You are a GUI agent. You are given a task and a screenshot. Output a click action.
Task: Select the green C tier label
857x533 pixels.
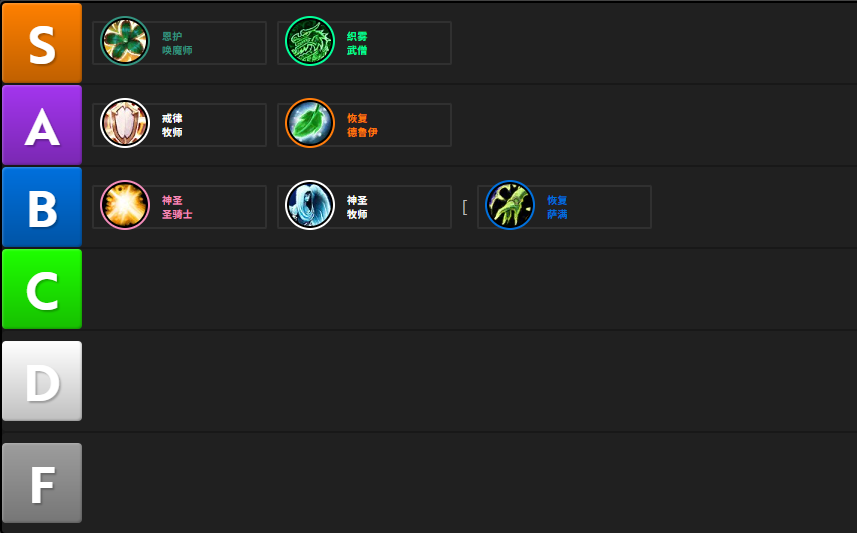pos(42,289)
